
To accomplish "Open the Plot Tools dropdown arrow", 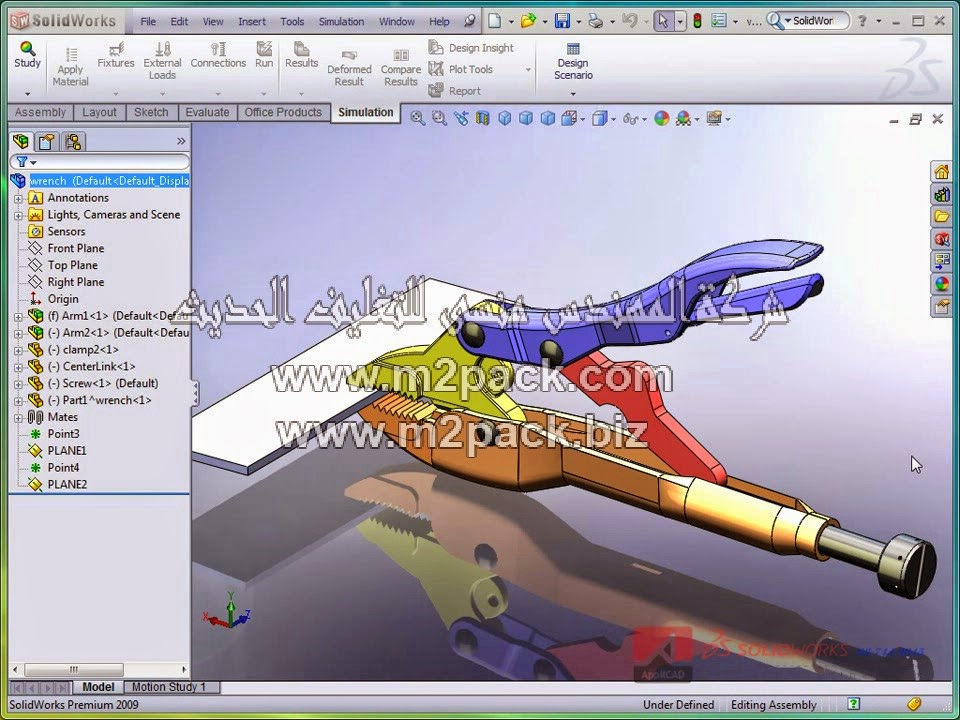I will pos(528,70).
